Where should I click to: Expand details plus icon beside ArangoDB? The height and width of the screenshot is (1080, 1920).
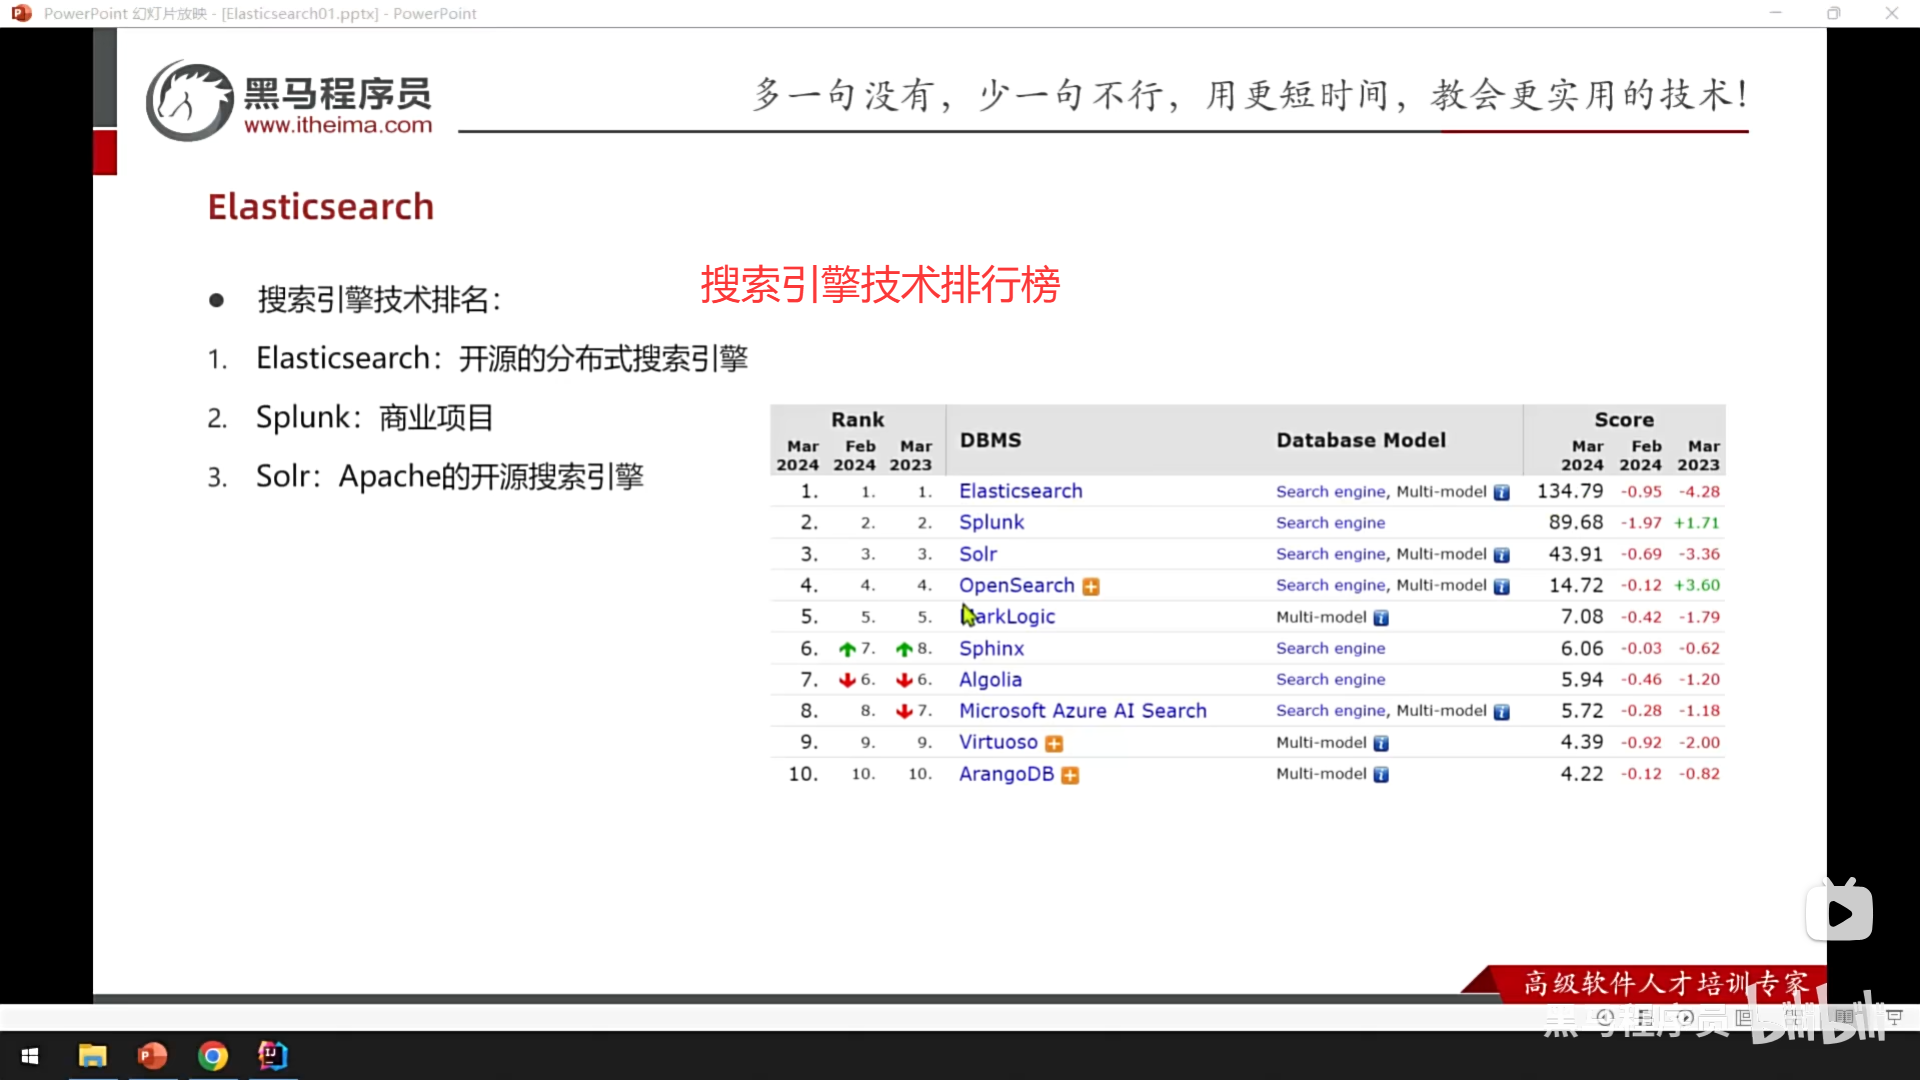coord(1070,775)
